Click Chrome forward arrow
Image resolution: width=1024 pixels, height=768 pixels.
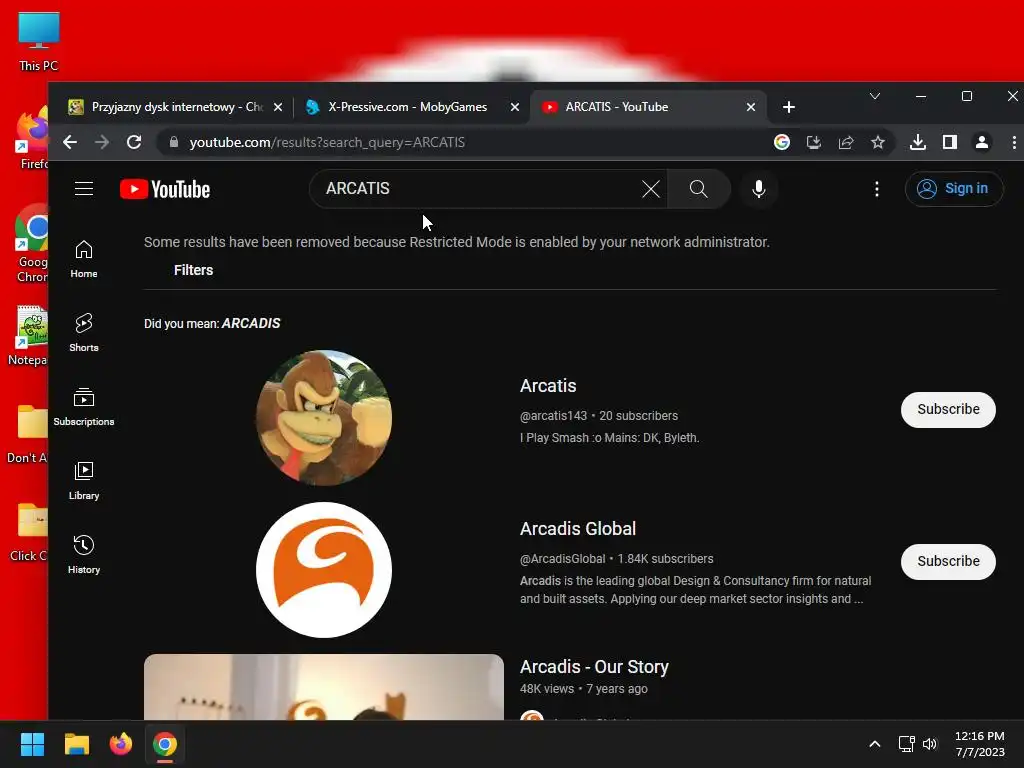102,142
